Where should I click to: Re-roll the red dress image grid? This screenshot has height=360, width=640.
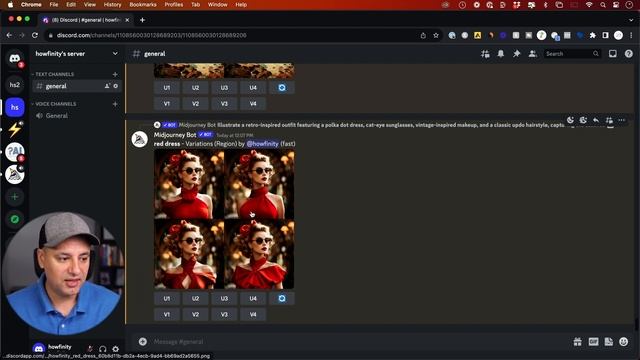coord(282,298)
